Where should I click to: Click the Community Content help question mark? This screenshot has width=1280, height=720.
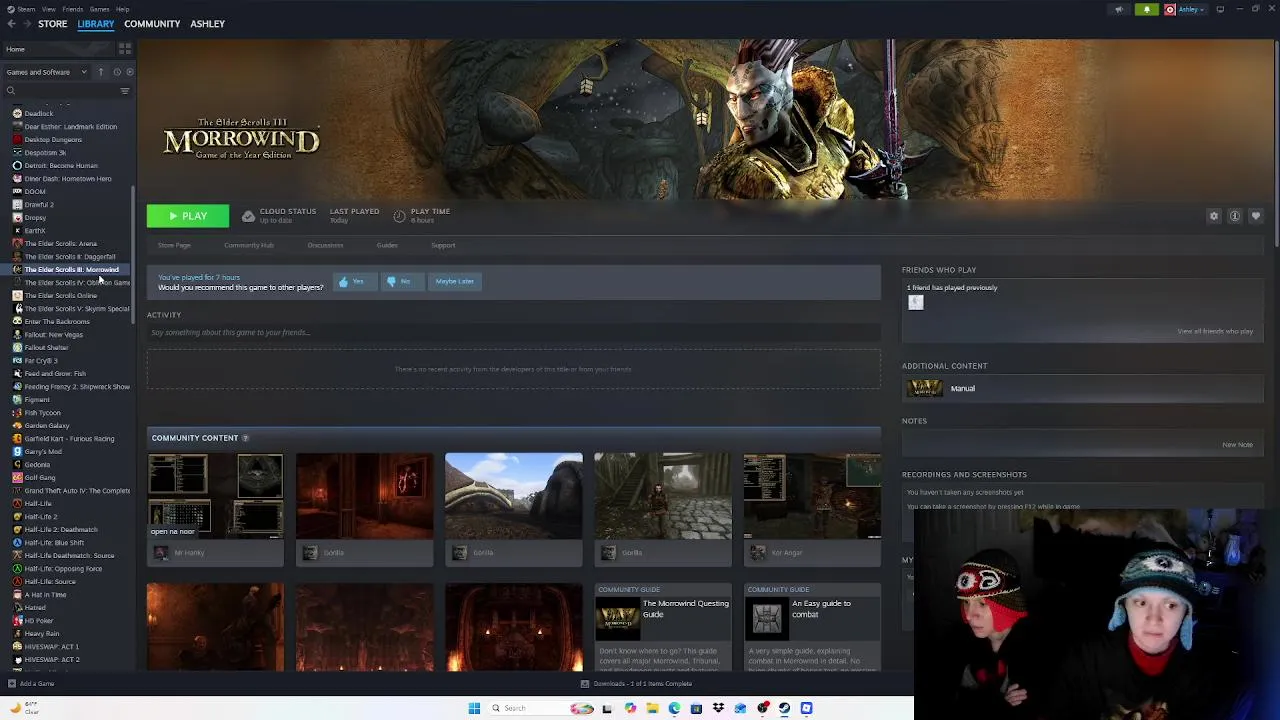point(245,438)
